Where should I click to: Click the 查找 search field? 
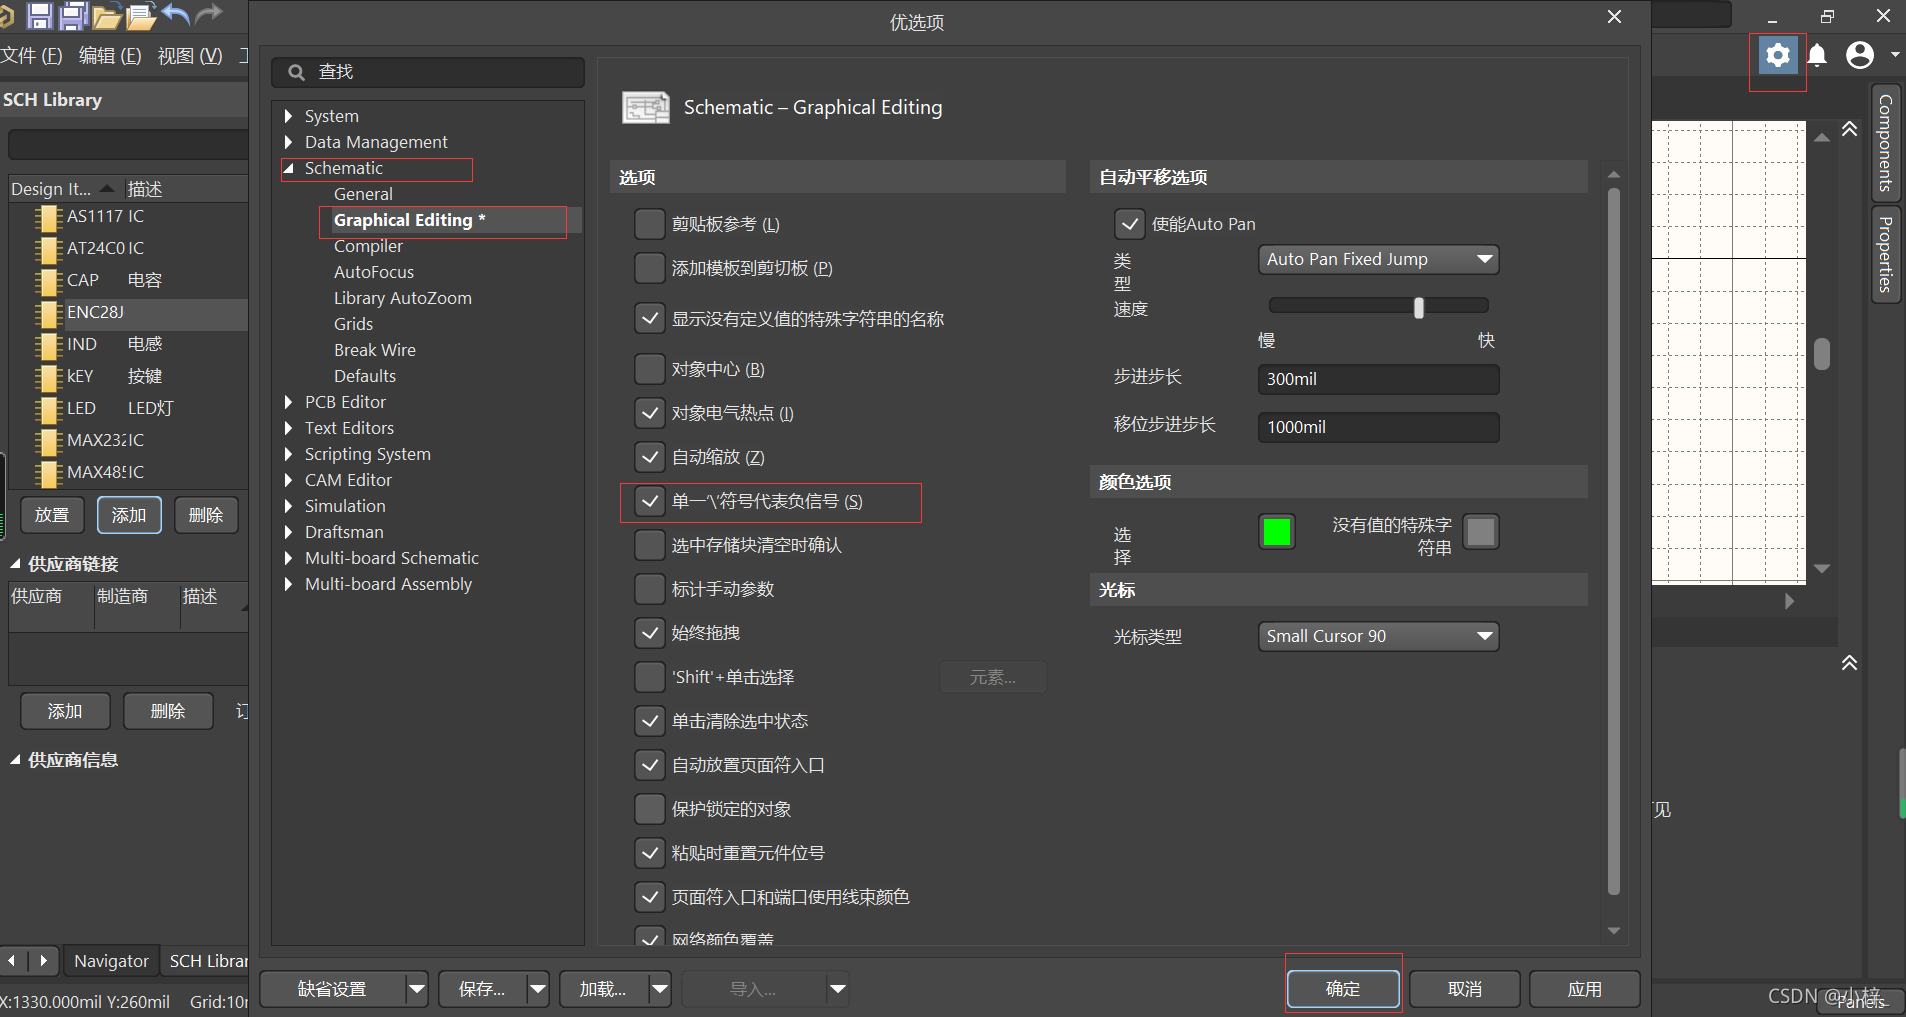point(428,72)
